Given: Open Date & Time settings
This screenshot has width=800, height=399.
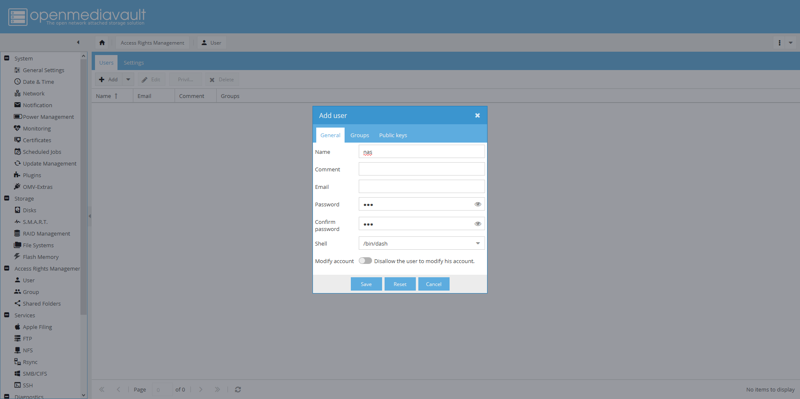Looking at the screenshot, I should point(34,82).
